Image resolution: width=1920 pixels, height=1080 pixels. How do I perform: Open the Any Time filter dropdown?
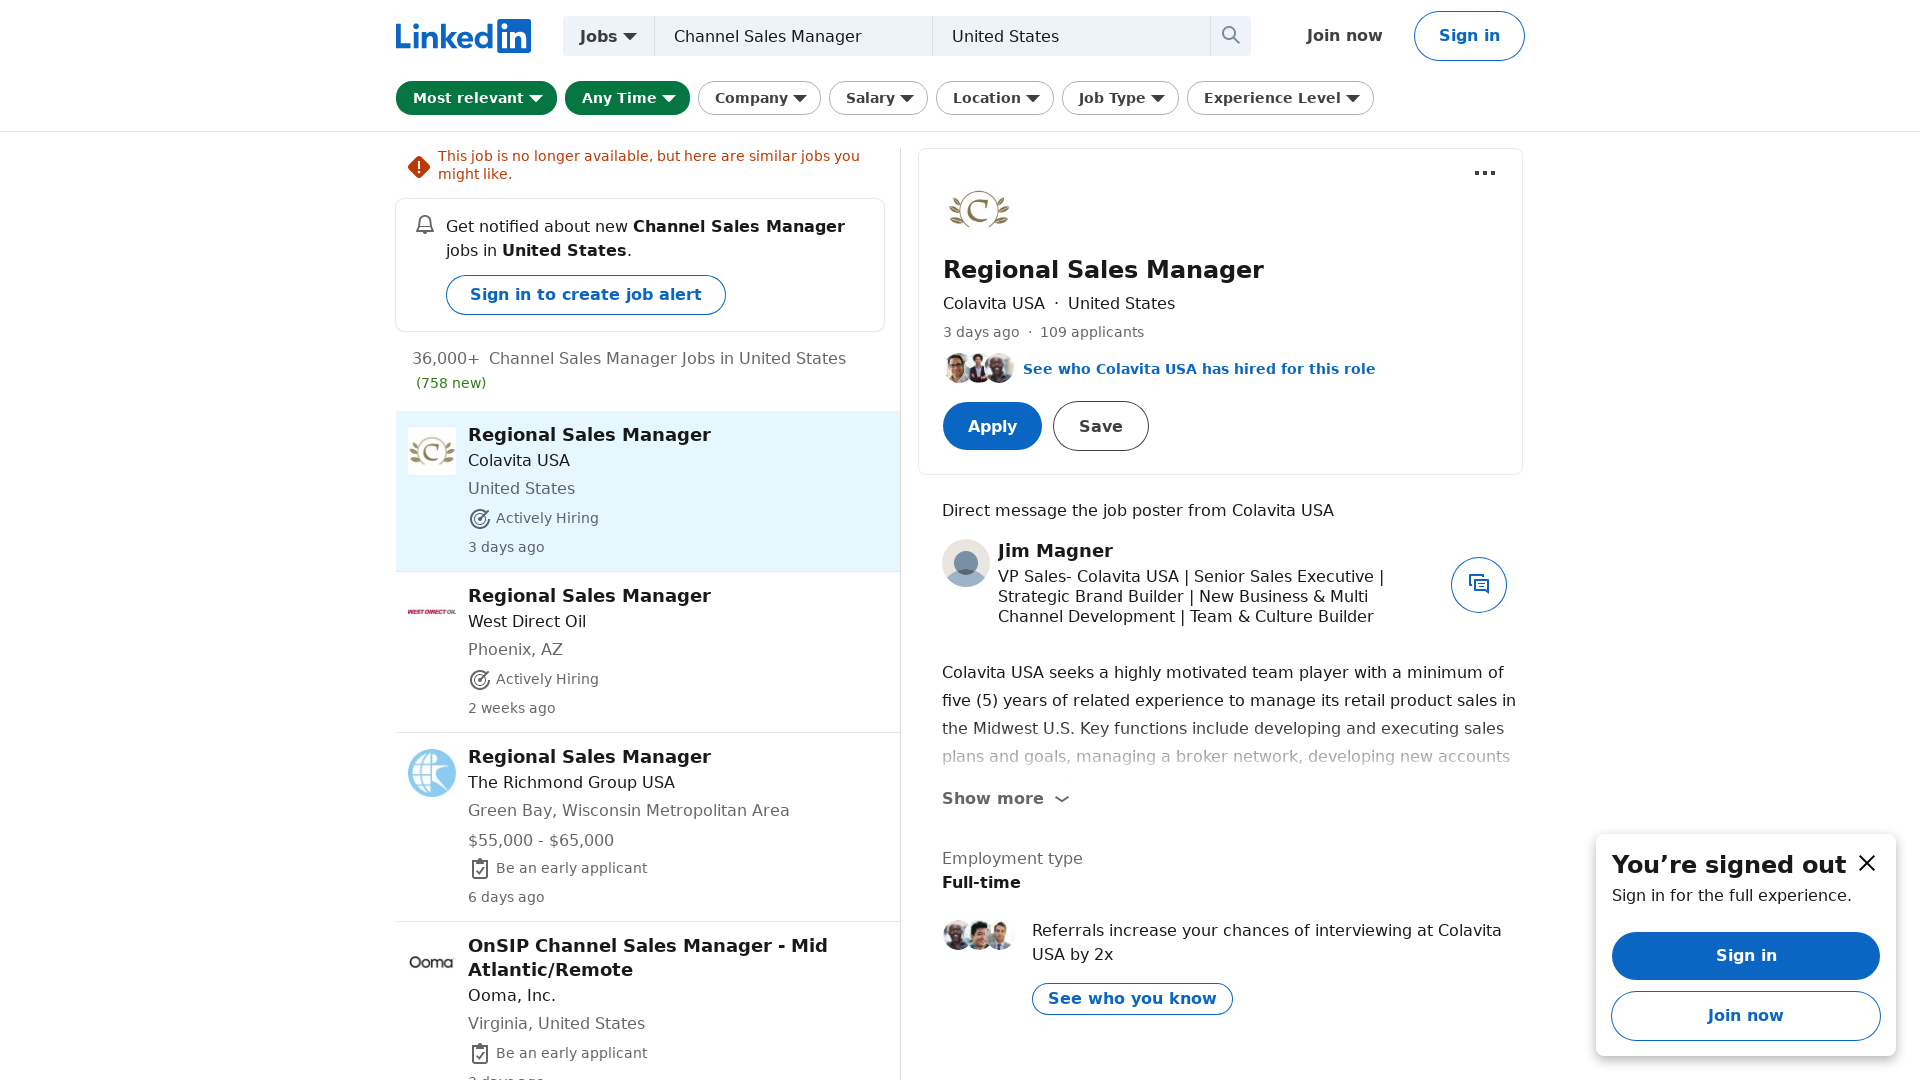pos(627,98)
